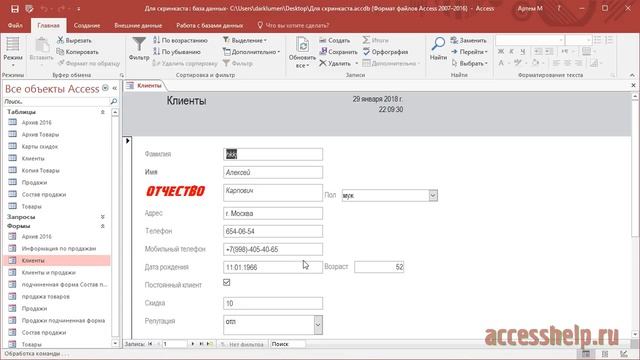Open form продажа товаров
Image resolution: width=640 pixels, height=360 pixels.
click(45, 297)
